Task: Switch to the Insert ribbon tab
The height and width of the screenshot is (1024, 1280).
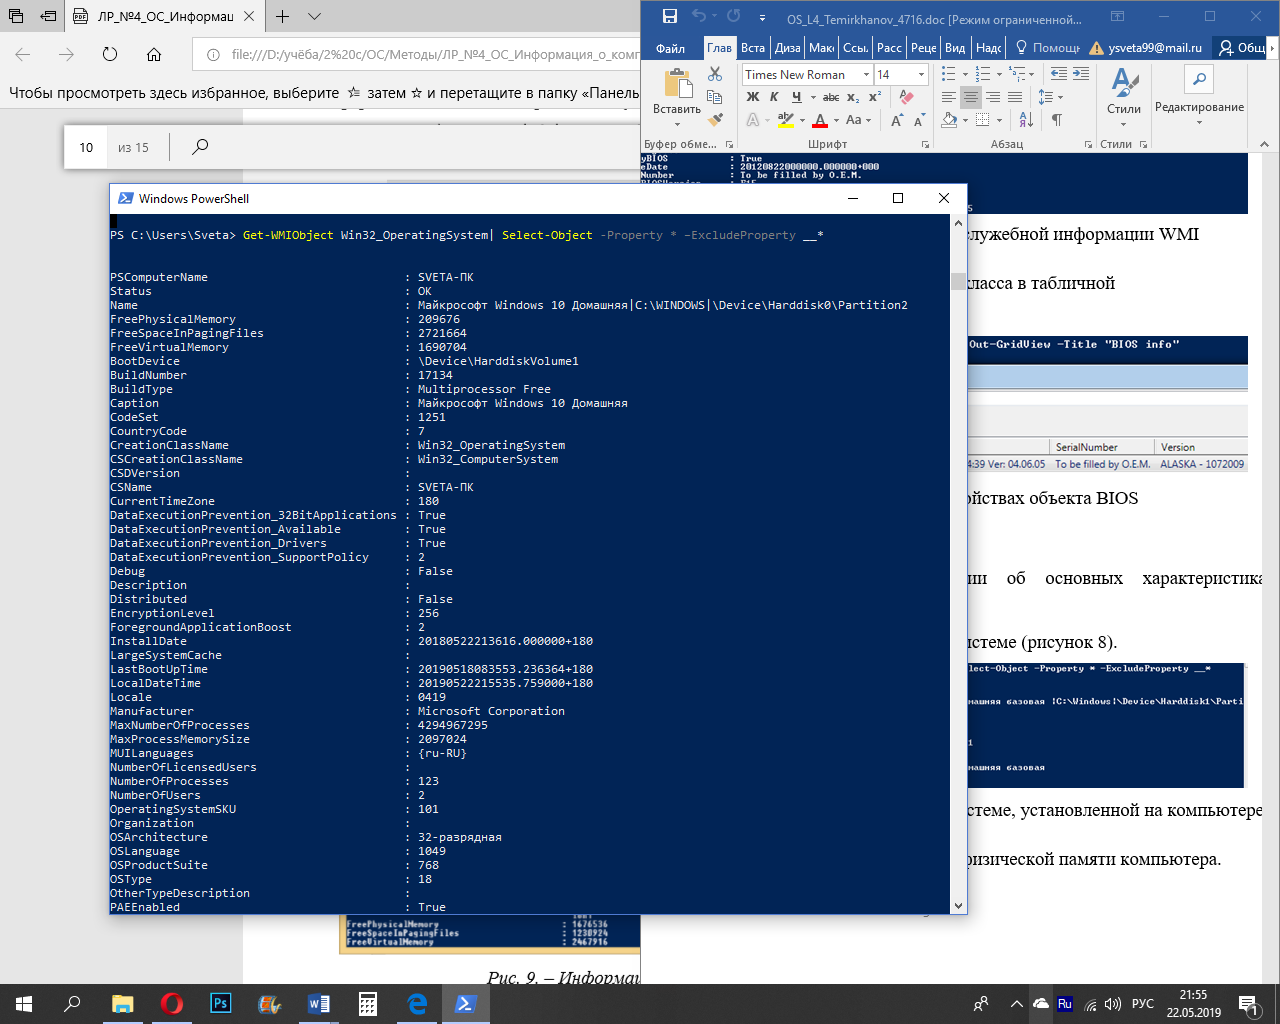Action: (753, 48)
